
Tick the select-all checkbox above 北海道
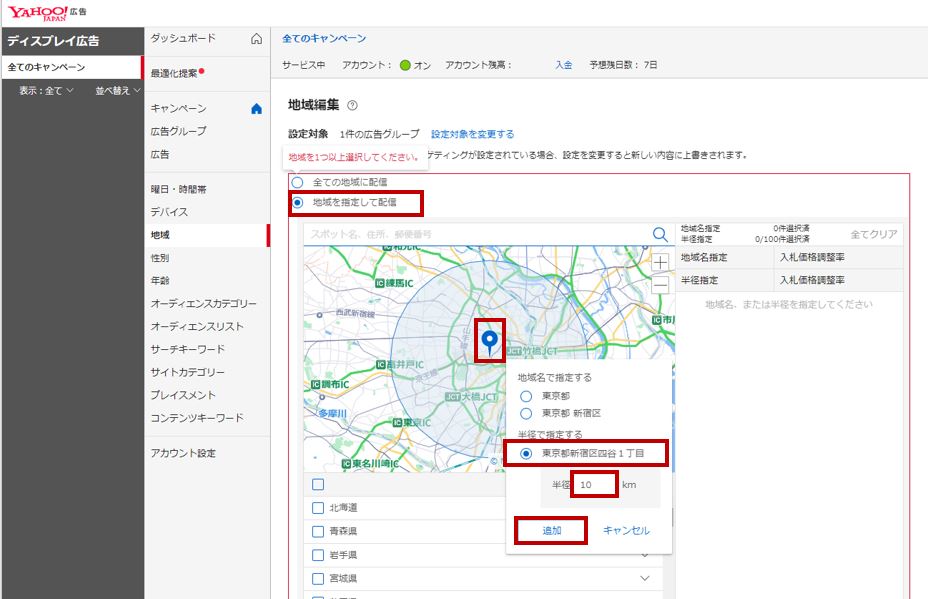point(318,485)
